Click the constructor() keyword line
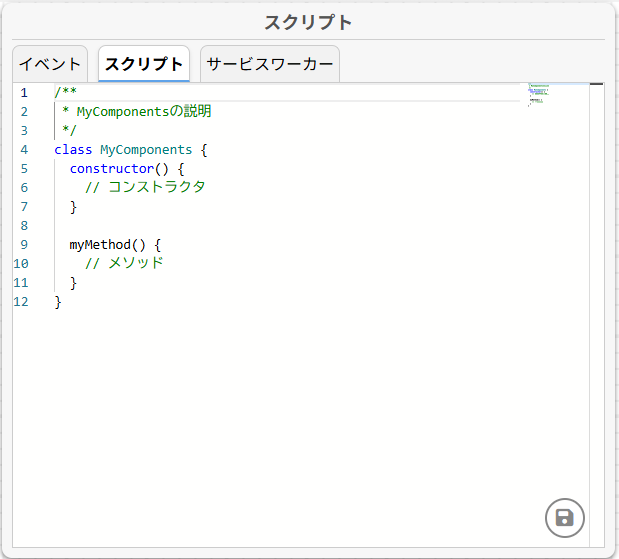 pyautogui.click(x=127, y=169)
